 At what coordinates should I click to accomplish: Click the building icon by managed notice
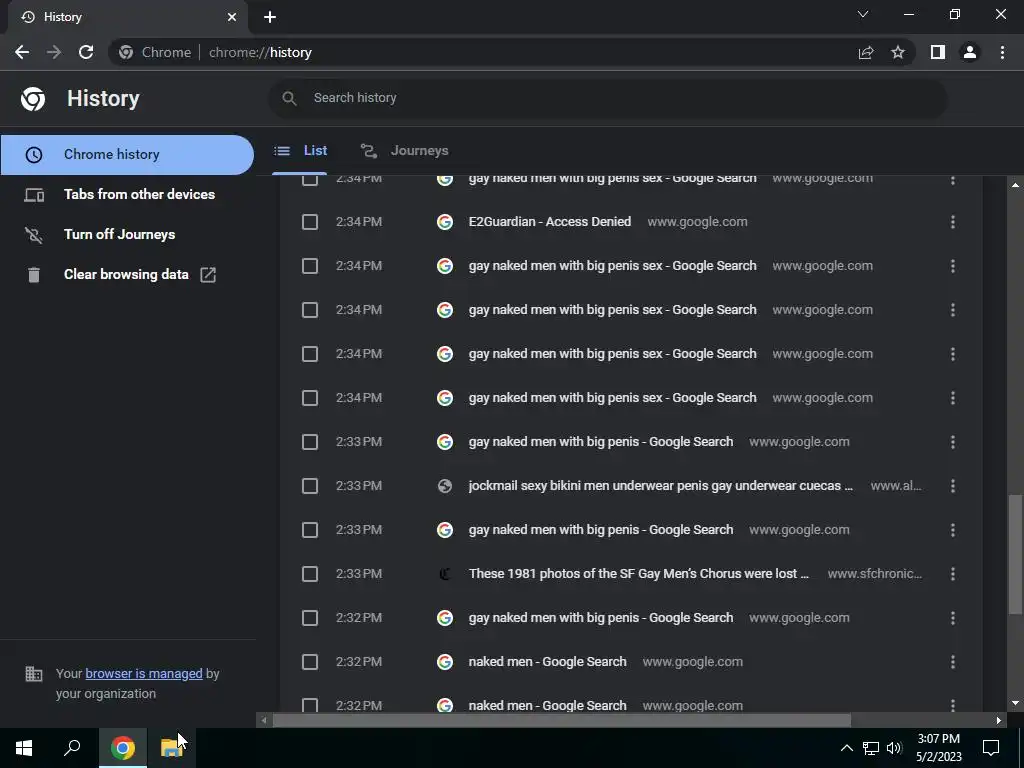point(33,674)
